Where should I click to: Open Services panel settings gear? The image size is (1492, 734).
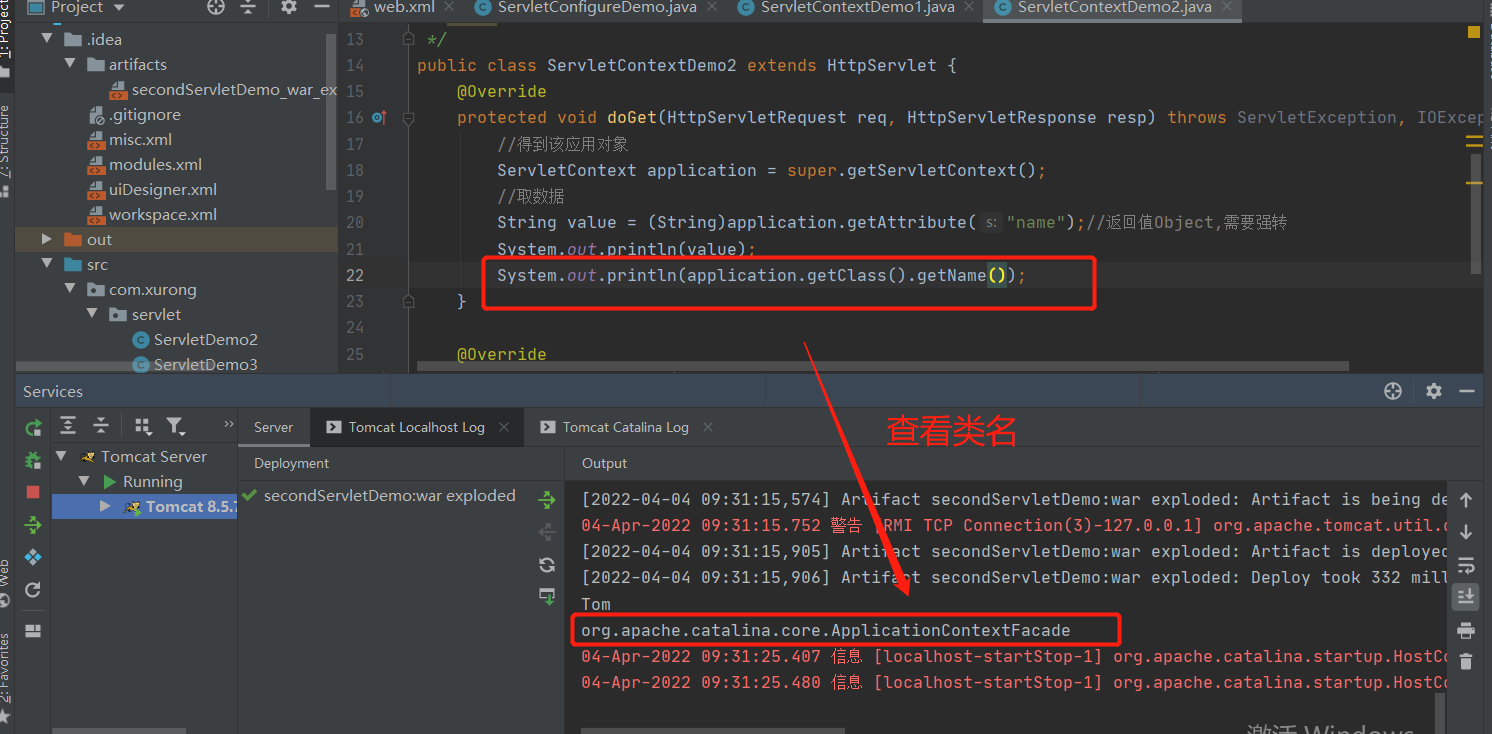coord(1434,391)
